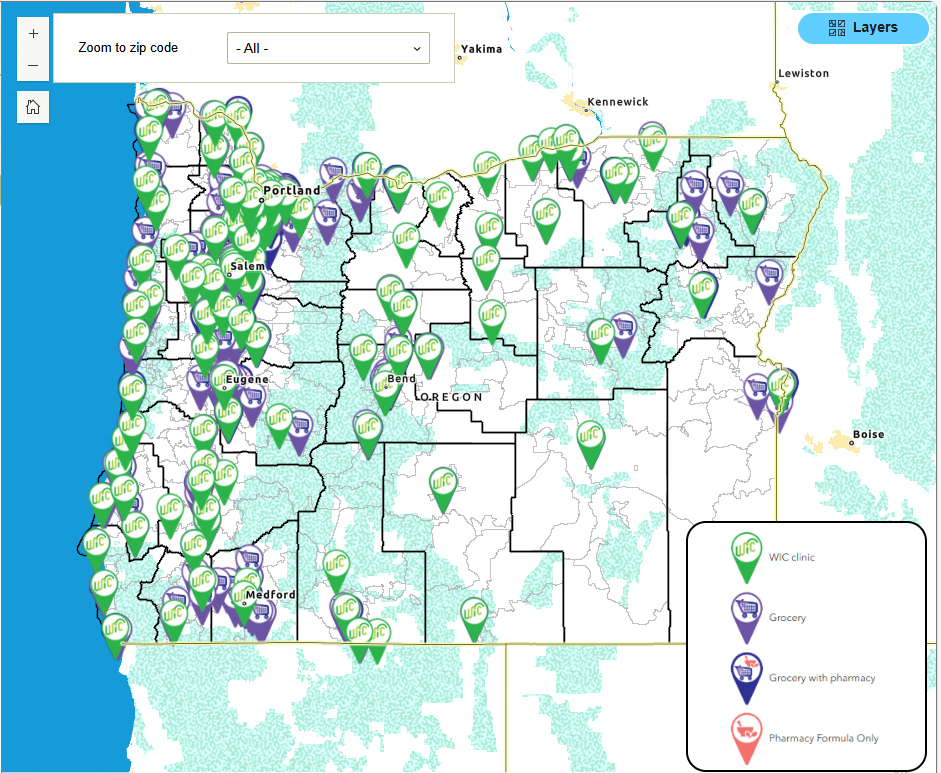The height and width of the screenshot is (773, 941).
Task: Click the pink Pharmacy Formula Only legend icon
Action: point(747,739)
